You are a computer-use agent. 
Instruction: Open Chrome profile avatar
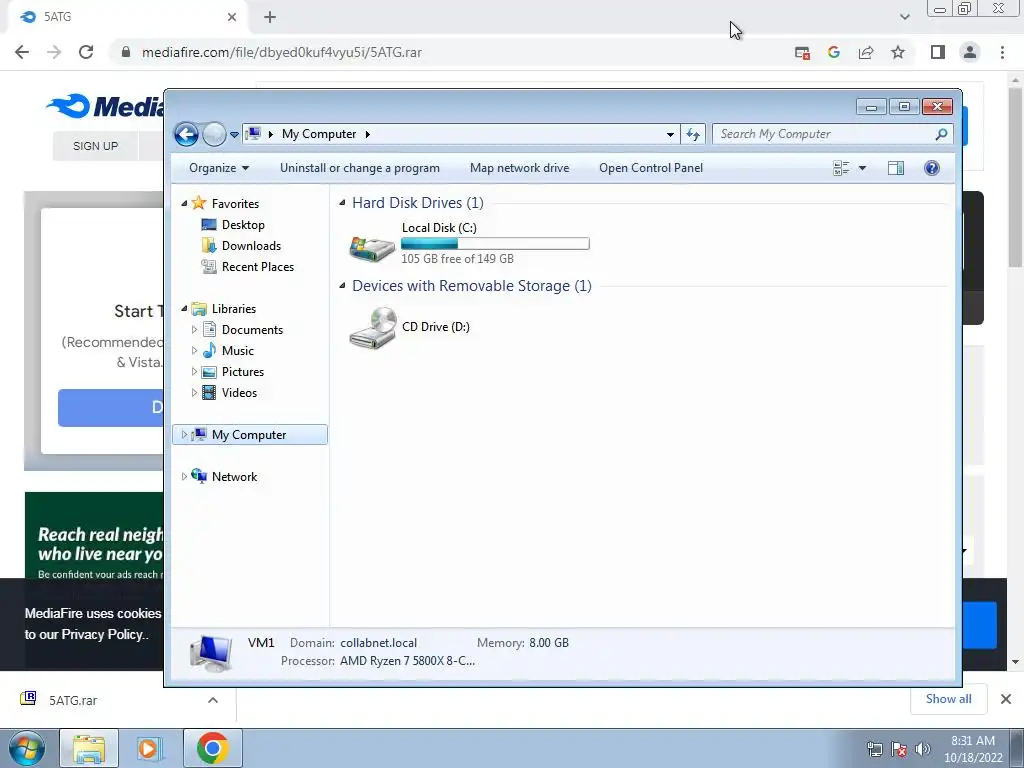[970, 52]
